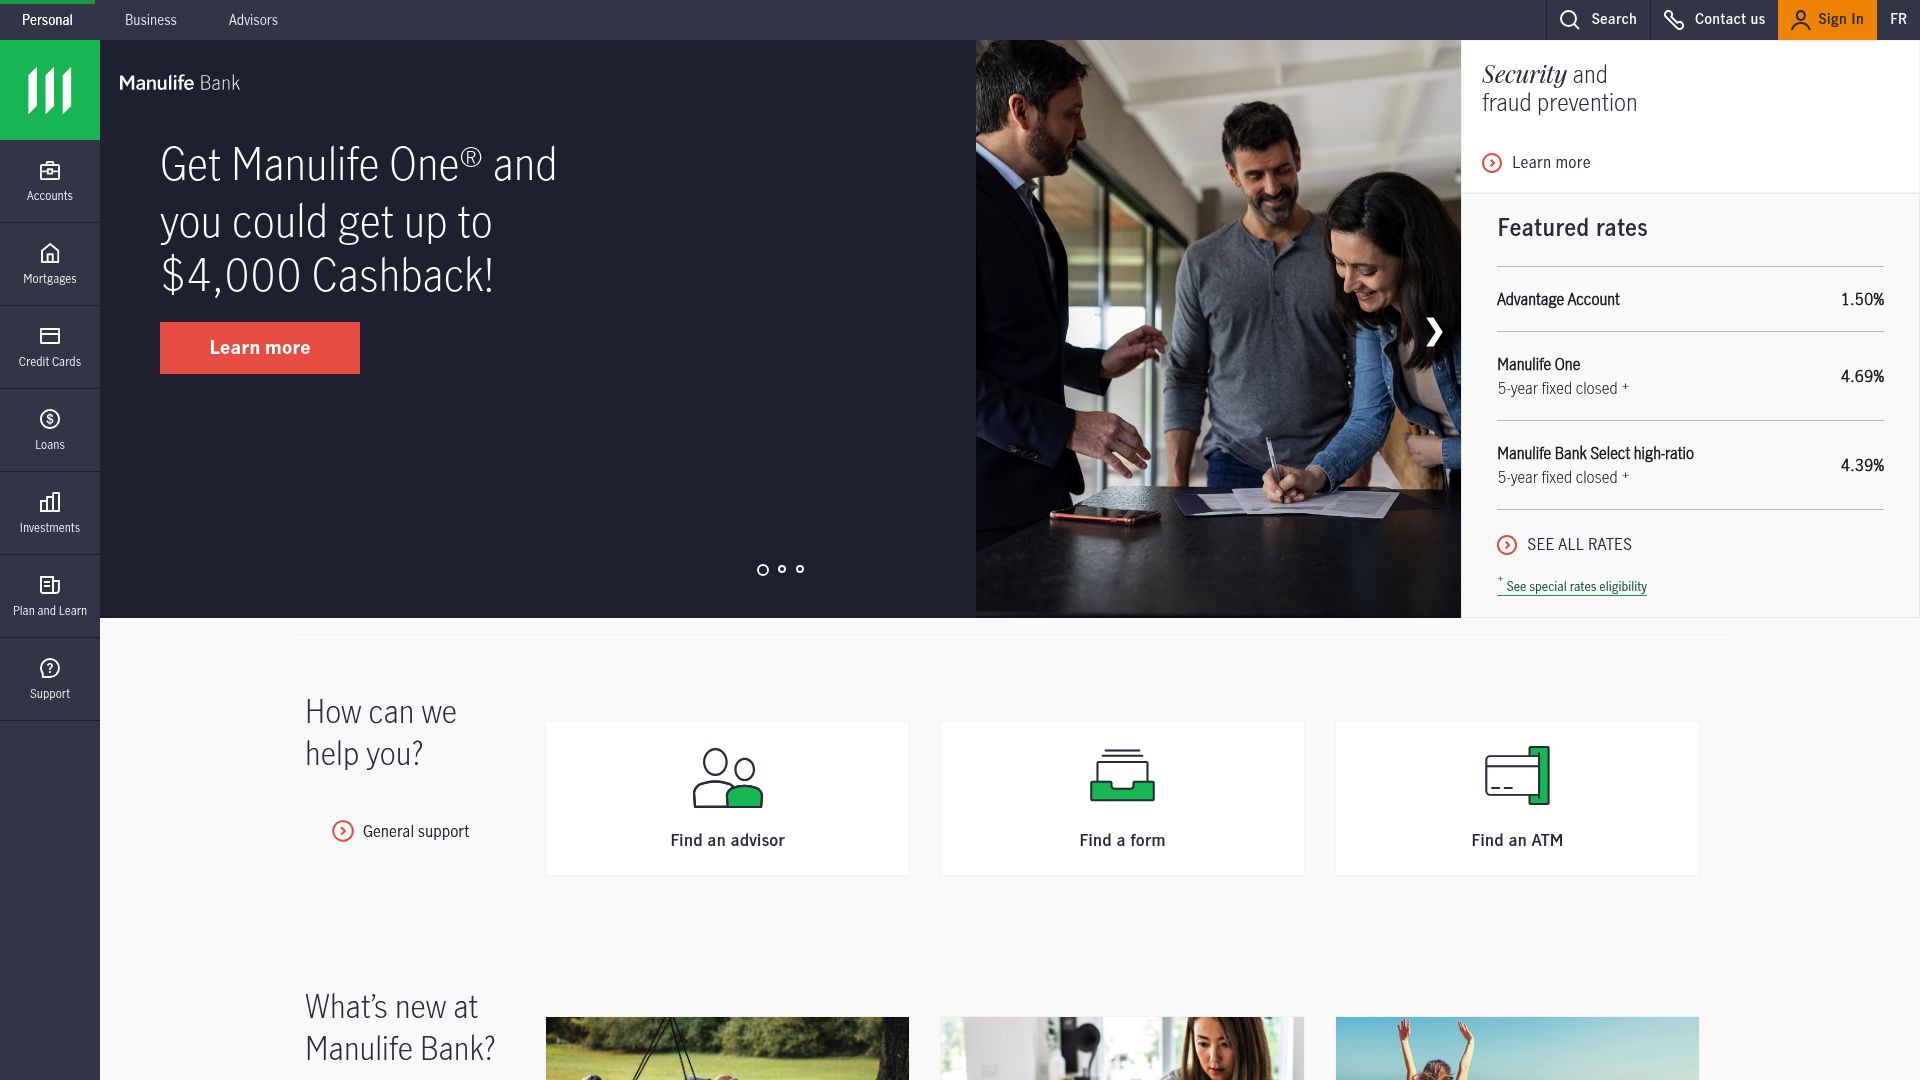1920x1080 pixels.
Task: Click the red arrow beside SEE ALL RATES
Action: (1507, 545)
